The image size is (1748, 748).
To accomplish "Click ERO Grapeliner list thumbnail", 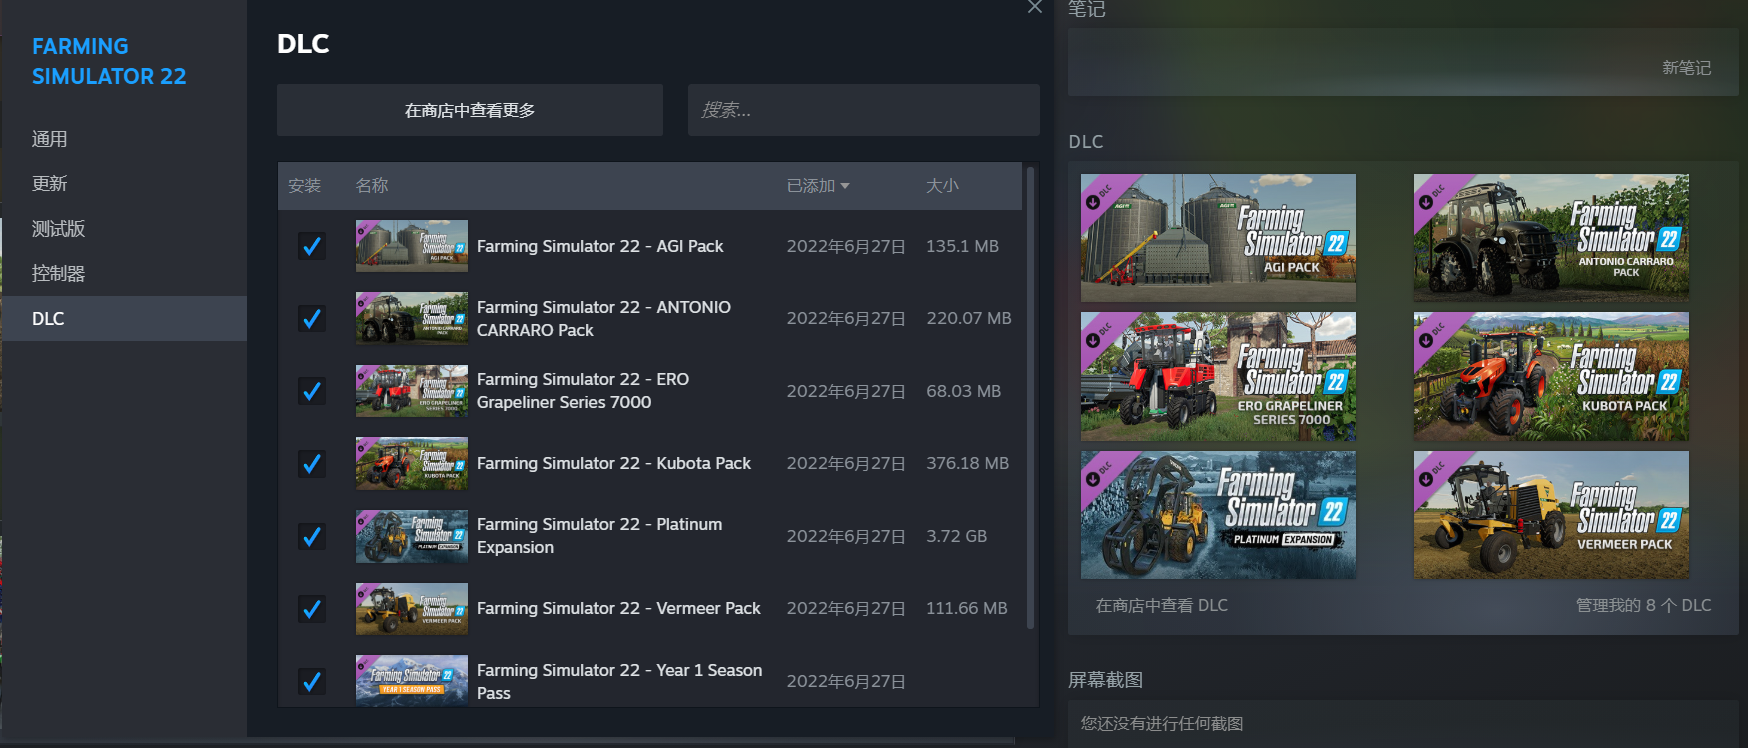I will point(412,391).
